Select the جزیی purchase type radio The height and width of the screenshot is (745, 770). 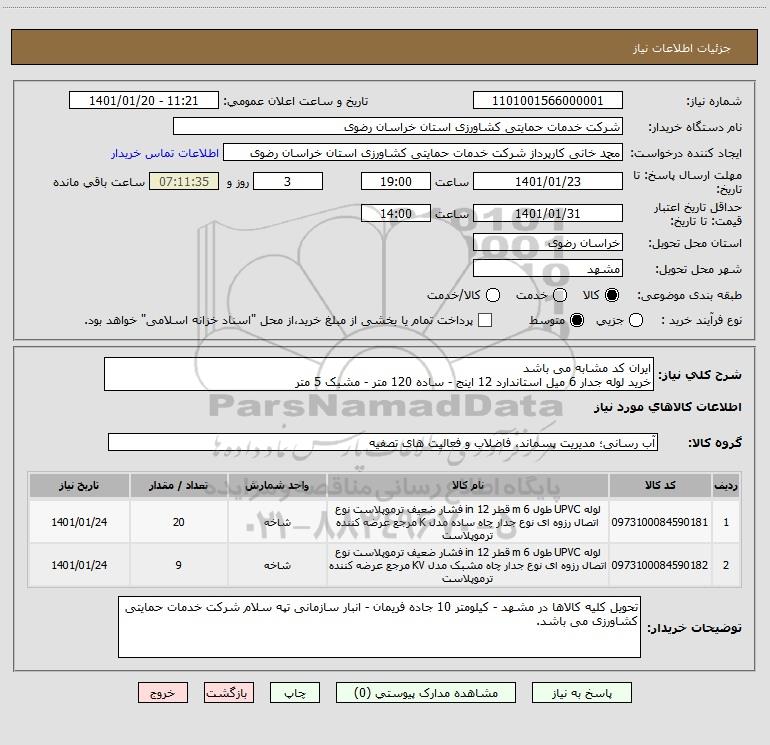[x=636, y=320]
